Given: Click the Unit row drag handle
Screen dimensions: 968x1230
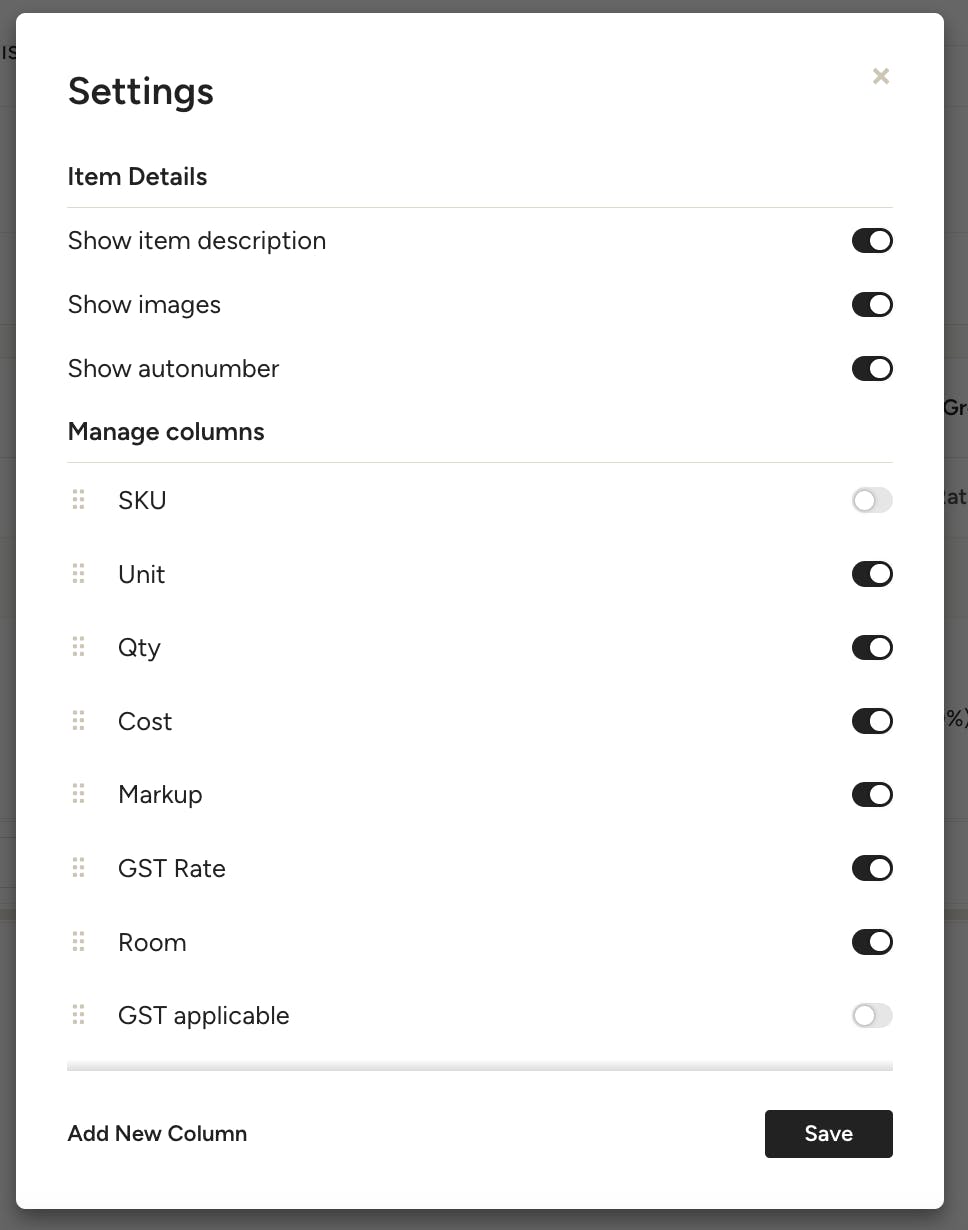Looking at the screenshot, I should 79,574.
